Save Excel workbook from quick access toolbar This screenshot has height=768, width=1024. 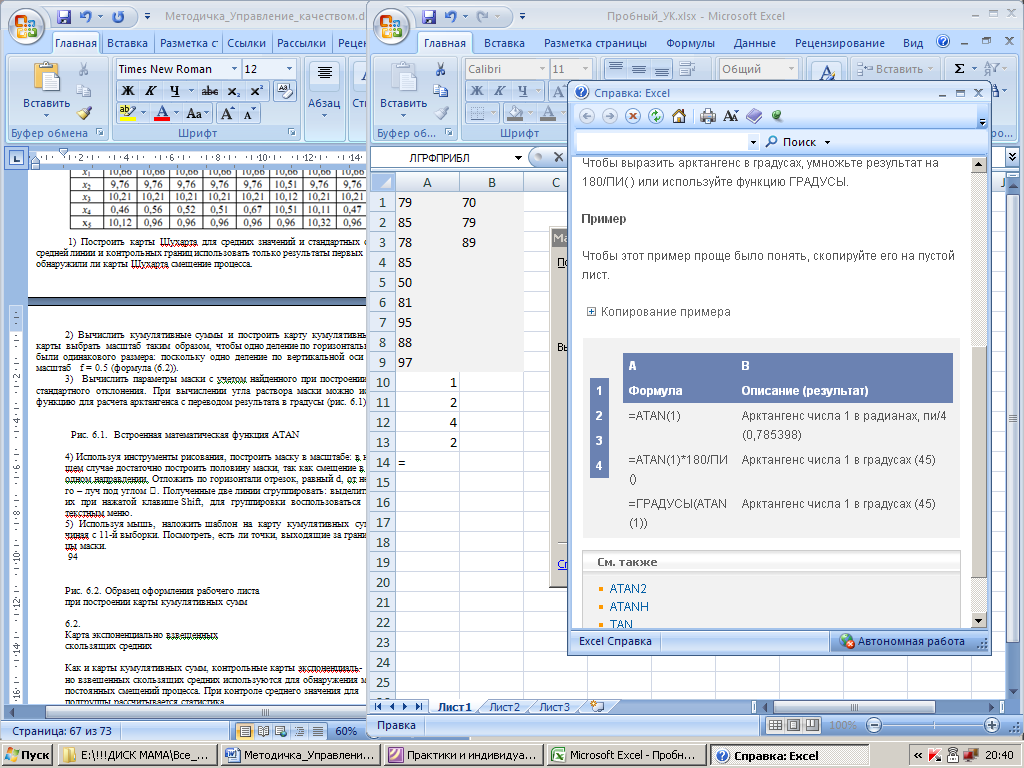tap(428, 16)
